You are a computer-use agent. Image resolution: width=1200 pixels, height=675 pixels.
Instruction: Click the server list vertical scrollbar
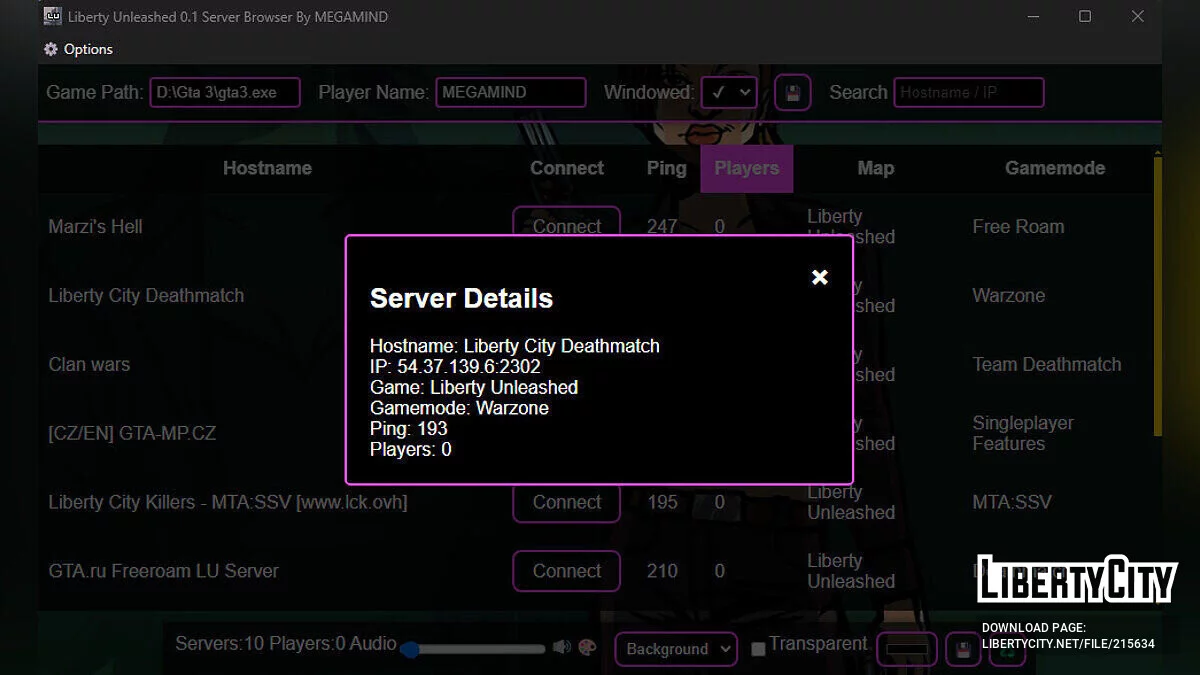pos(1158,295)
